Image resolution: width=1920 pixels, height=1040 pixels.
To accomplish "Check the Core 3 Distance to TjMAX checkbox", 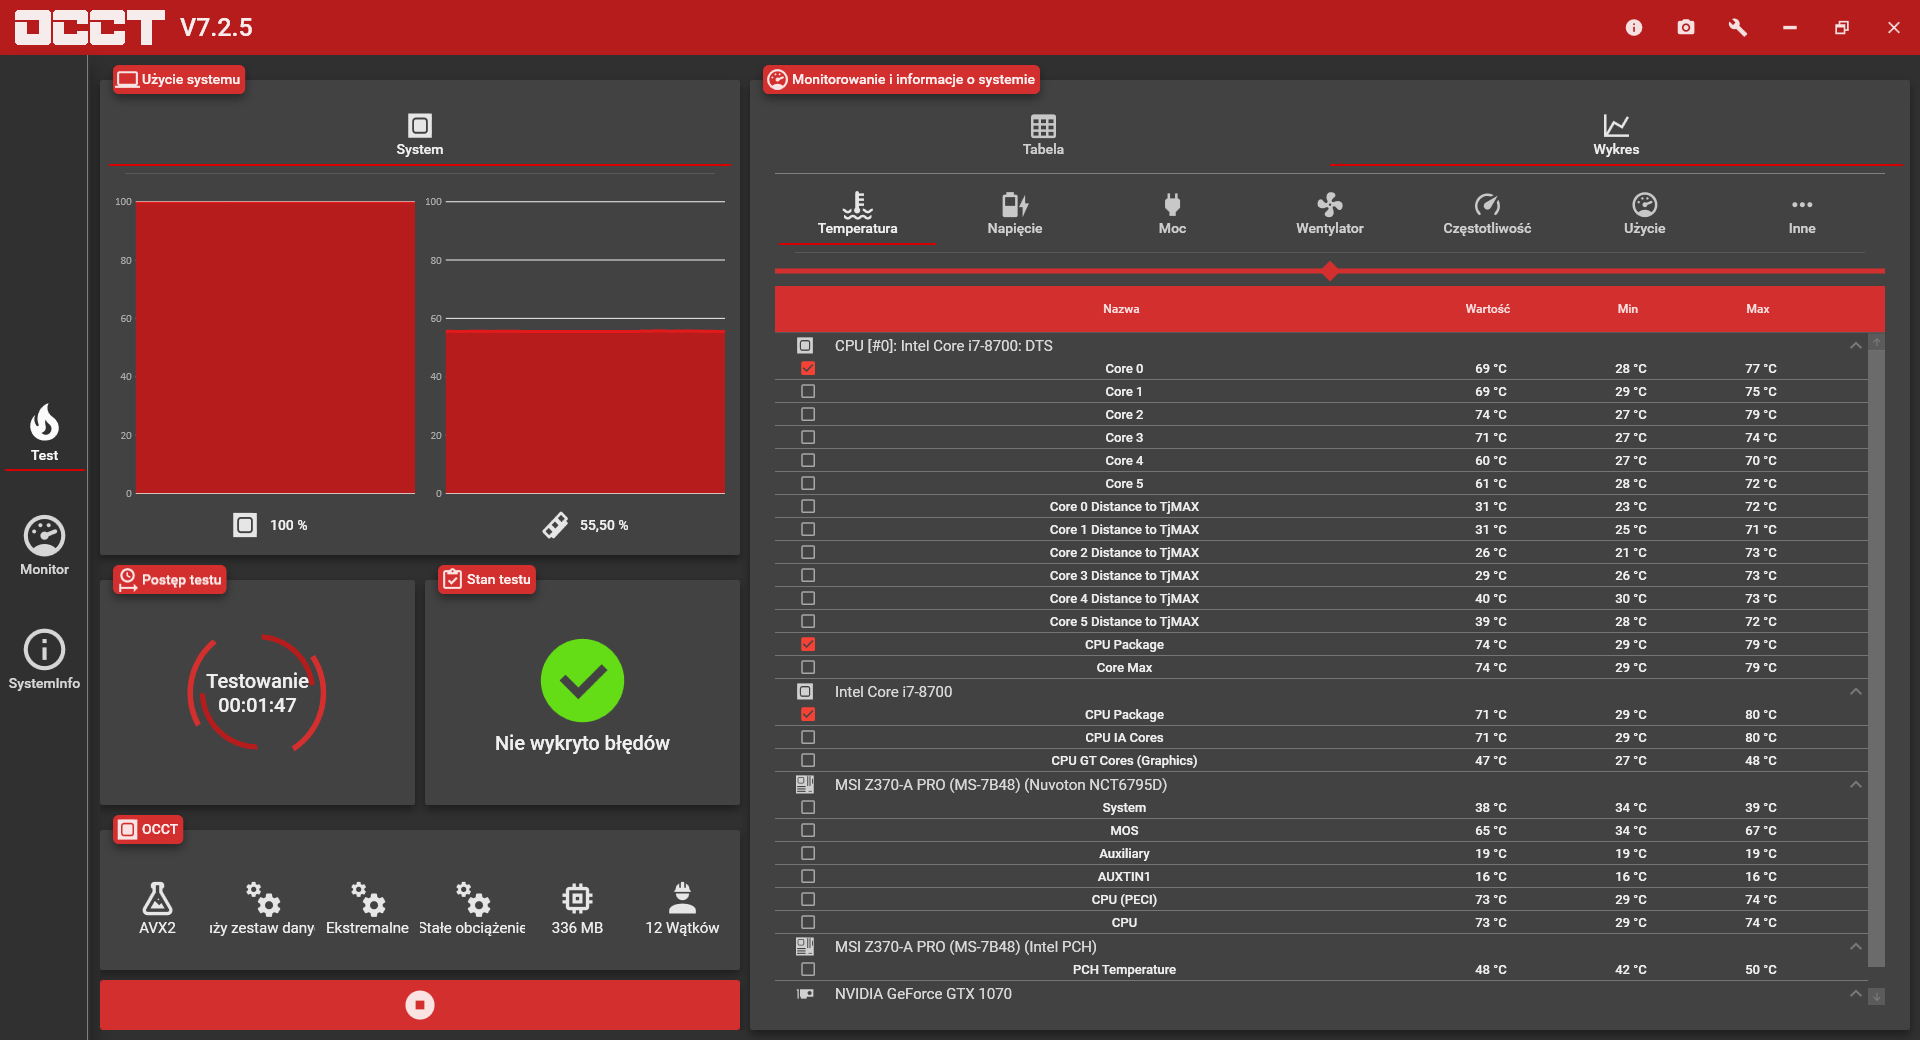I will 808,576.
